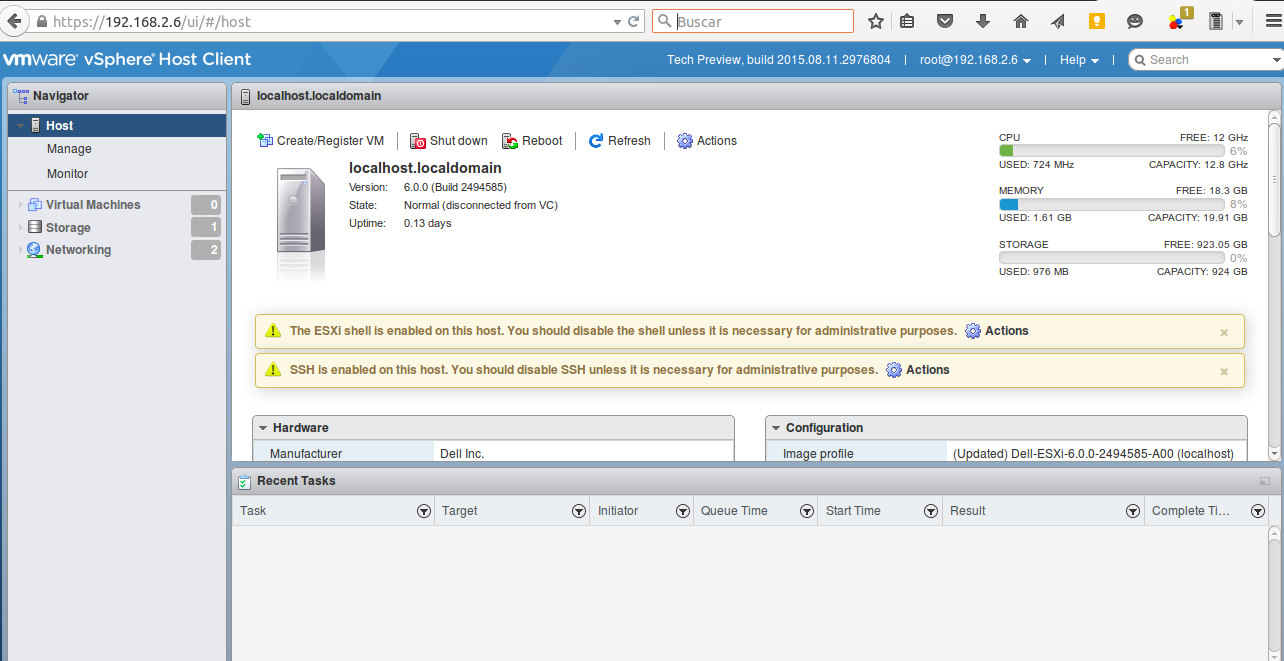1284x661 pixels.
Task: Collapse the Configuration panel
Action: pos(776,428)
